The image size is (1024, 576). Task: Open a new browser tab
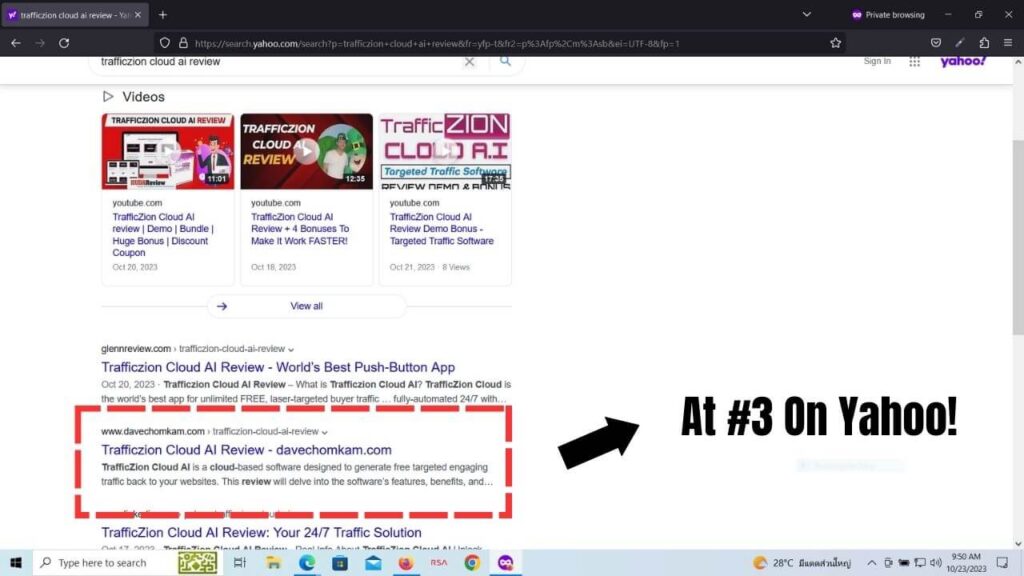[163, 14]
